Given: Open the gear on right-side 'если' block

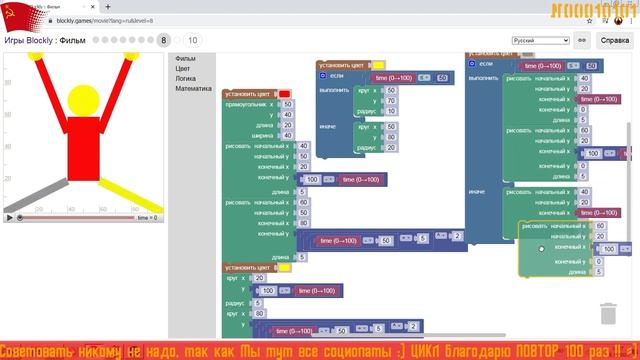Looking at the screenshot, I should click(472, 64).
